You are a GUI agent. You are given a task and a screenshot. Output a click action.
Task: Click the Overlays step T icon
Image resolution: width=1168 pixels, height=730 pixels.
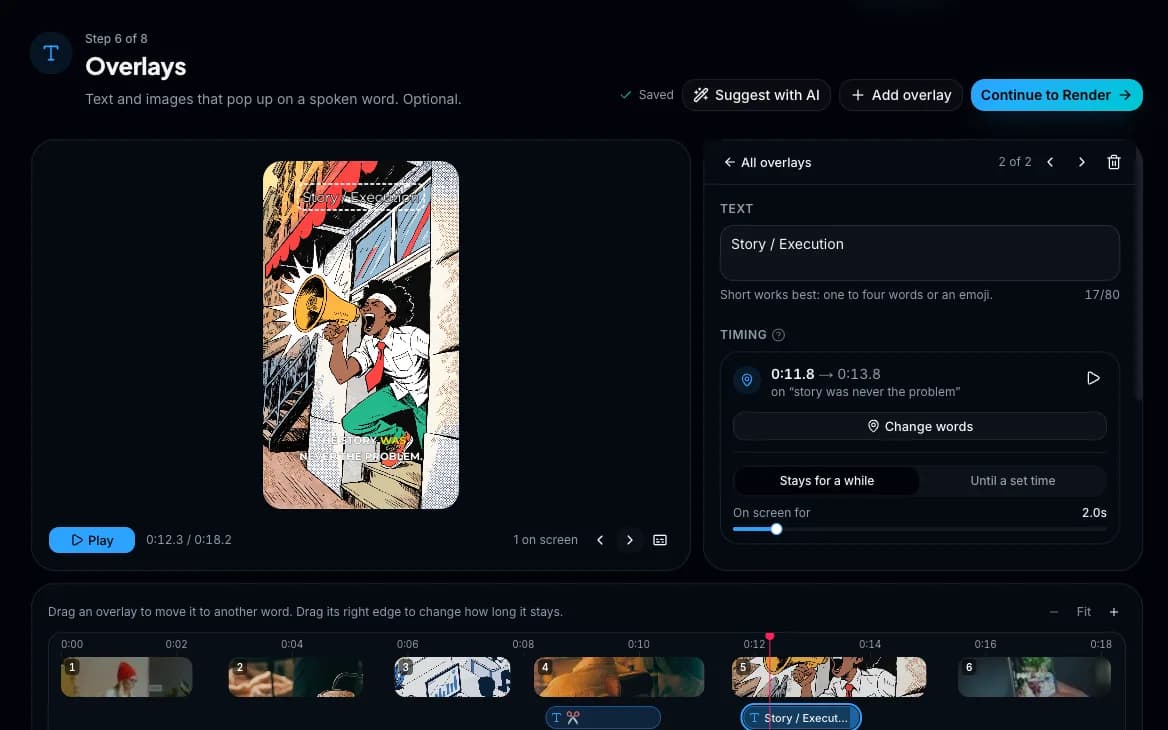51,53
